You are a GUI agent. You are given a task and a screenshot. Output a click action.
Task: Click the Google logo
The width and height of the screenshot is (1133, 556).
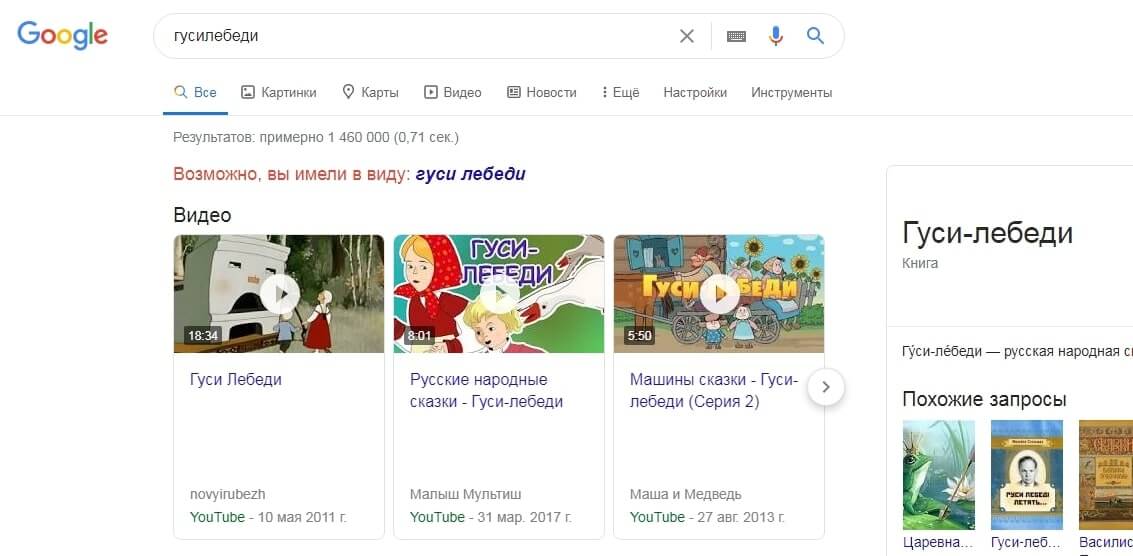click(62, 35)
